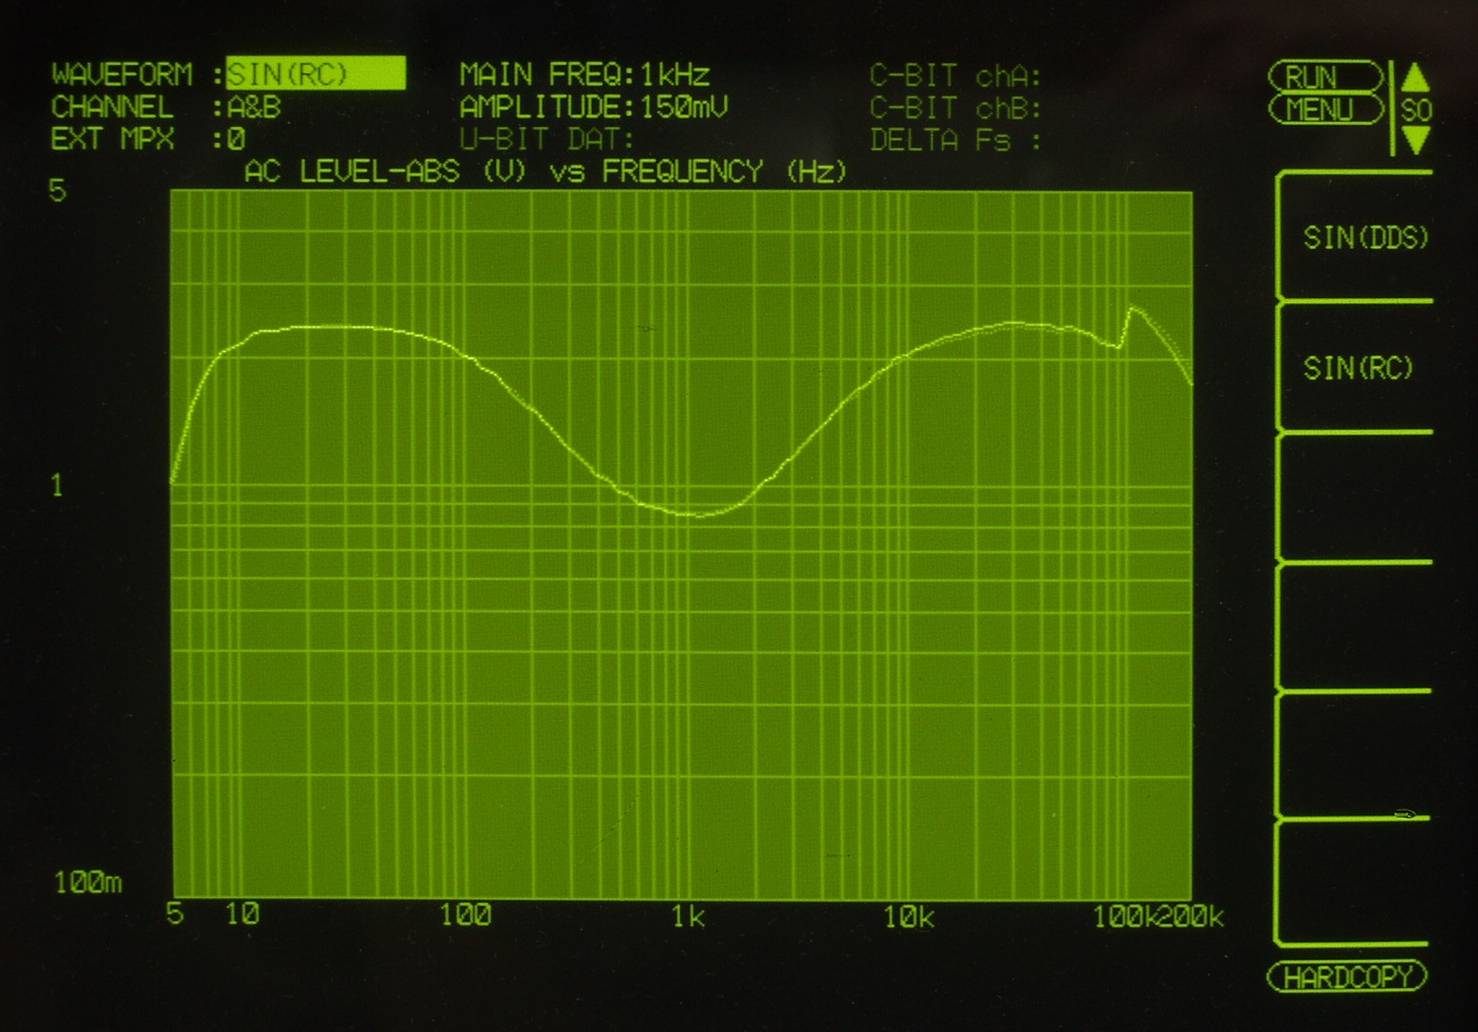Click the down arrow beside MENU
1478x1032 pixels.
point(1415,140)
